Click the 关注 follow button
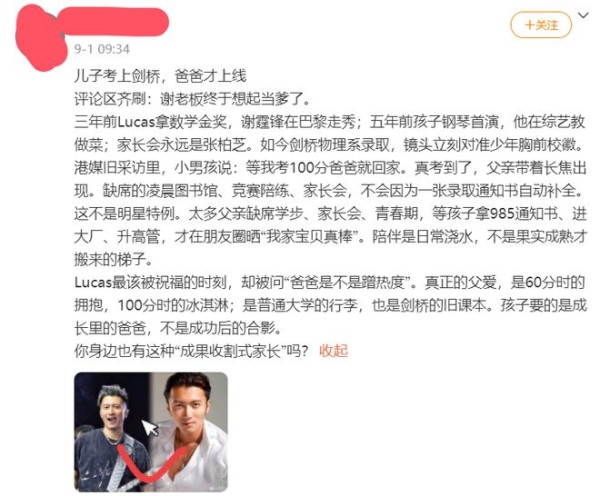The image size is (600, 496). pyautogui.click(x=541, y=25)
